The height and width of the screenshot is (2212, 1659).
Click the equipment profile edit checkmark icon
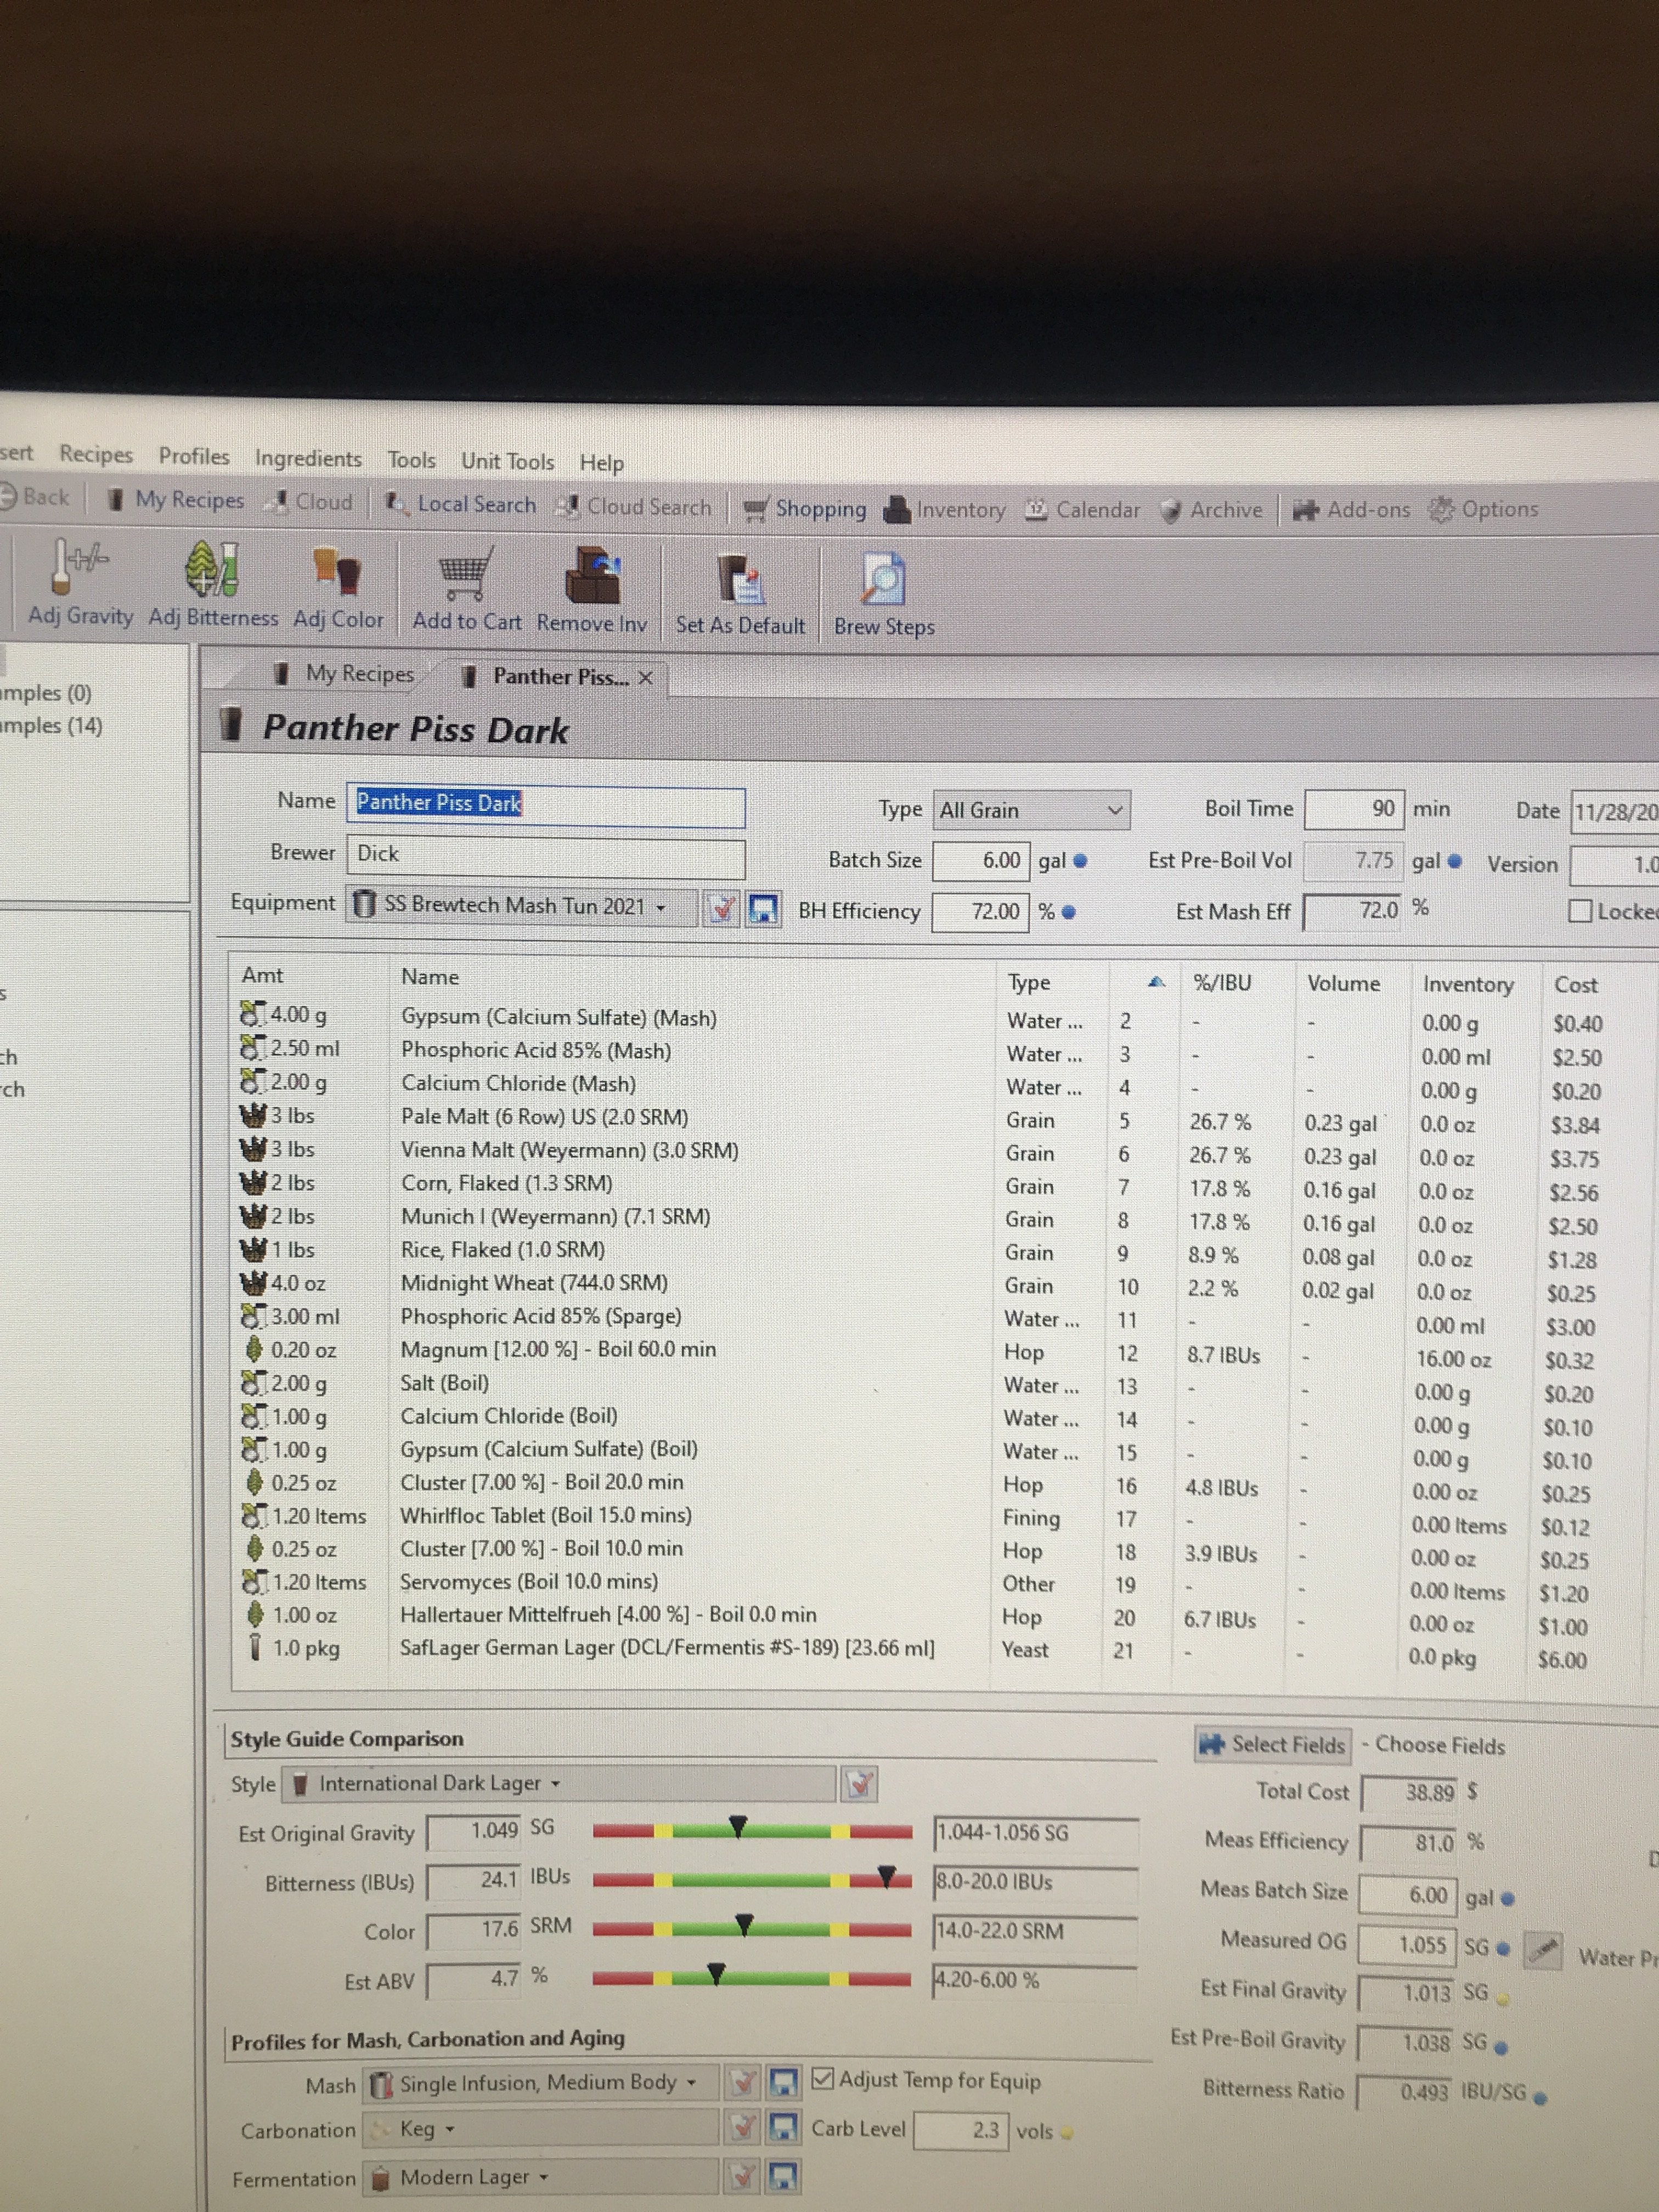tap(721, 909)
